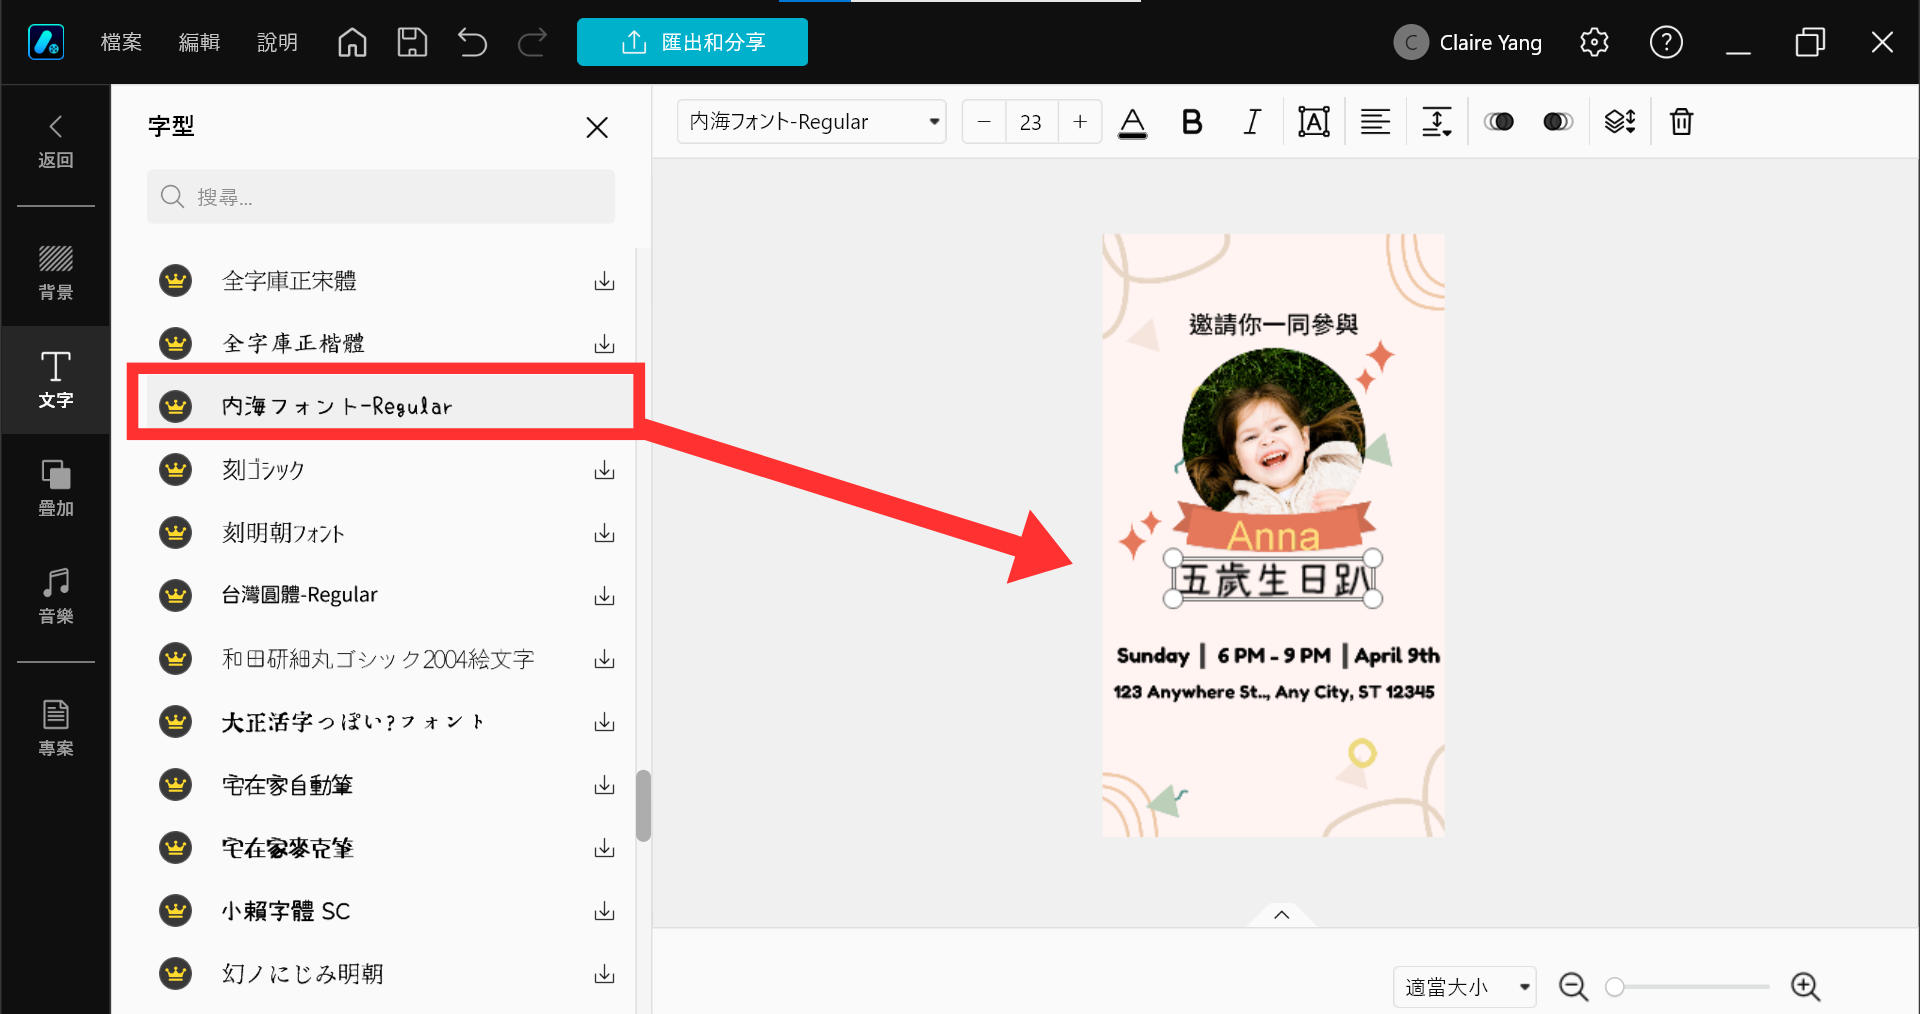The height and width of the screenshot is (1014, 1920).
Task: Open the 編輯 edit menu
Action: click(199, 42)
